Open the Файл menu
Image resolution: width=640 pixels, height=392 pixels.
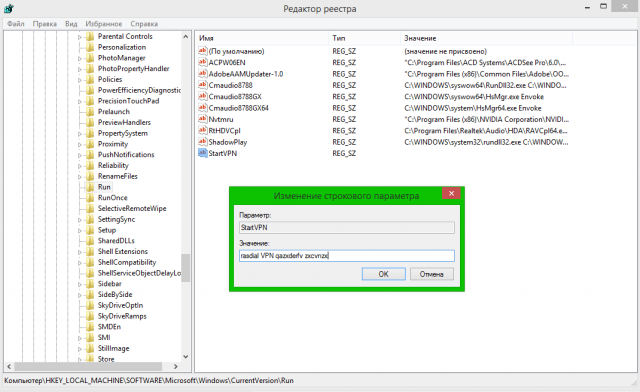[x=16, y=24]
